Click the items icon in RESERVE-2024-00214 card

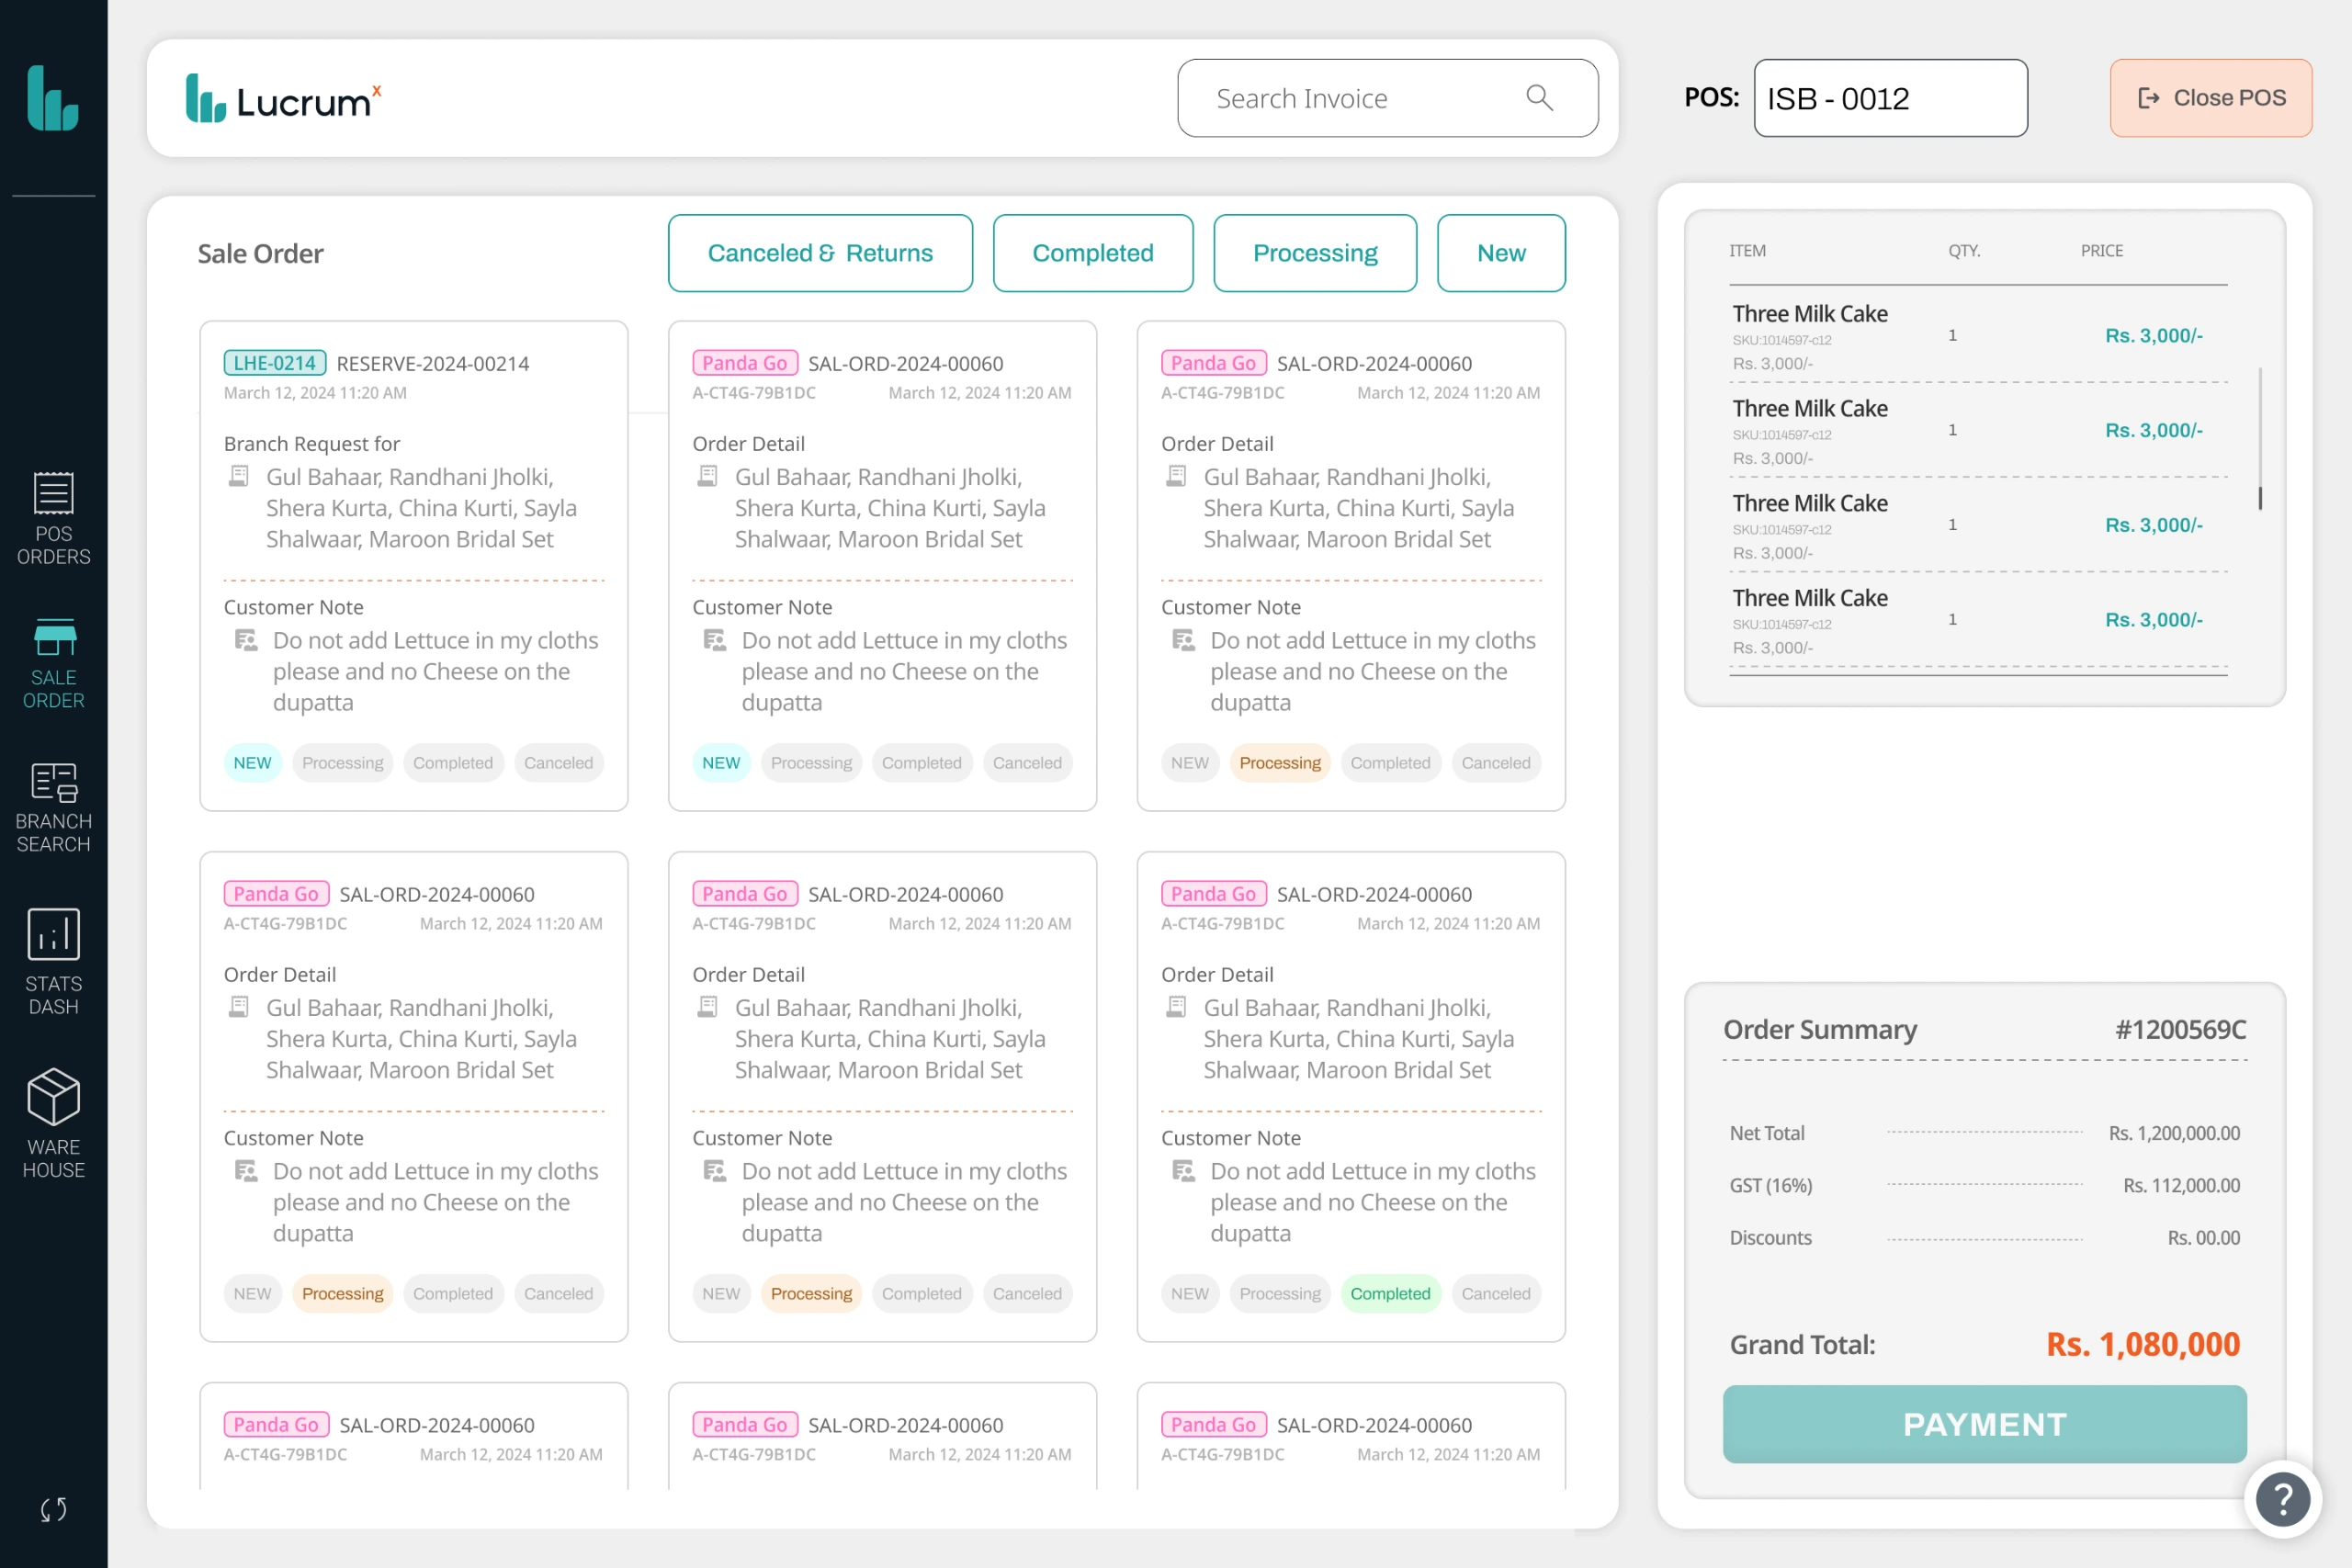239,477
